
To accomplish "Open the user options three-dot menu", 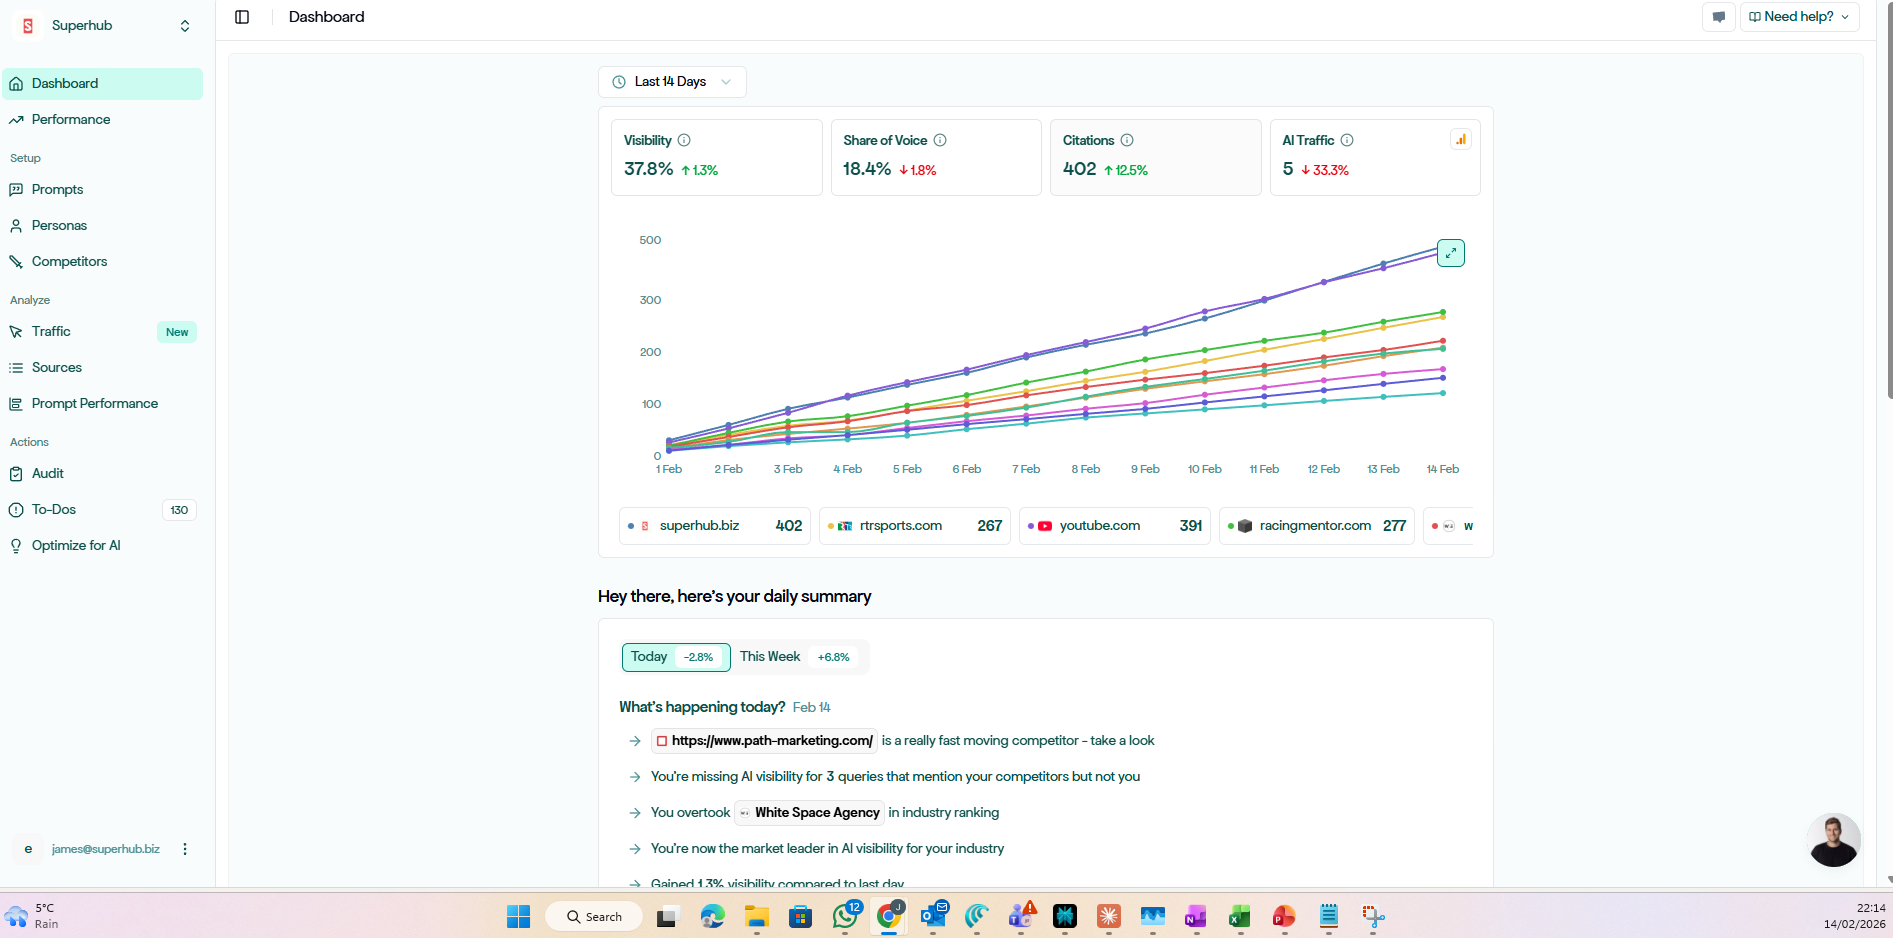I will tap(185, 849).
